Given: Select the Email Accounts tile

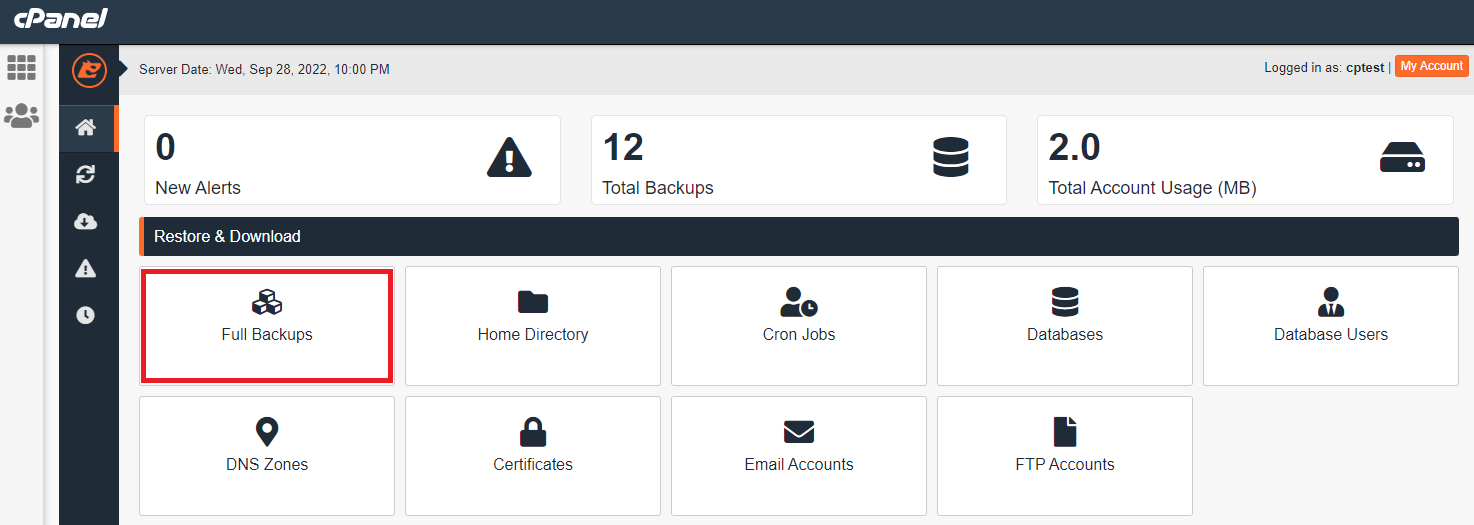Looking at the screenshot, I should [798, 455].
